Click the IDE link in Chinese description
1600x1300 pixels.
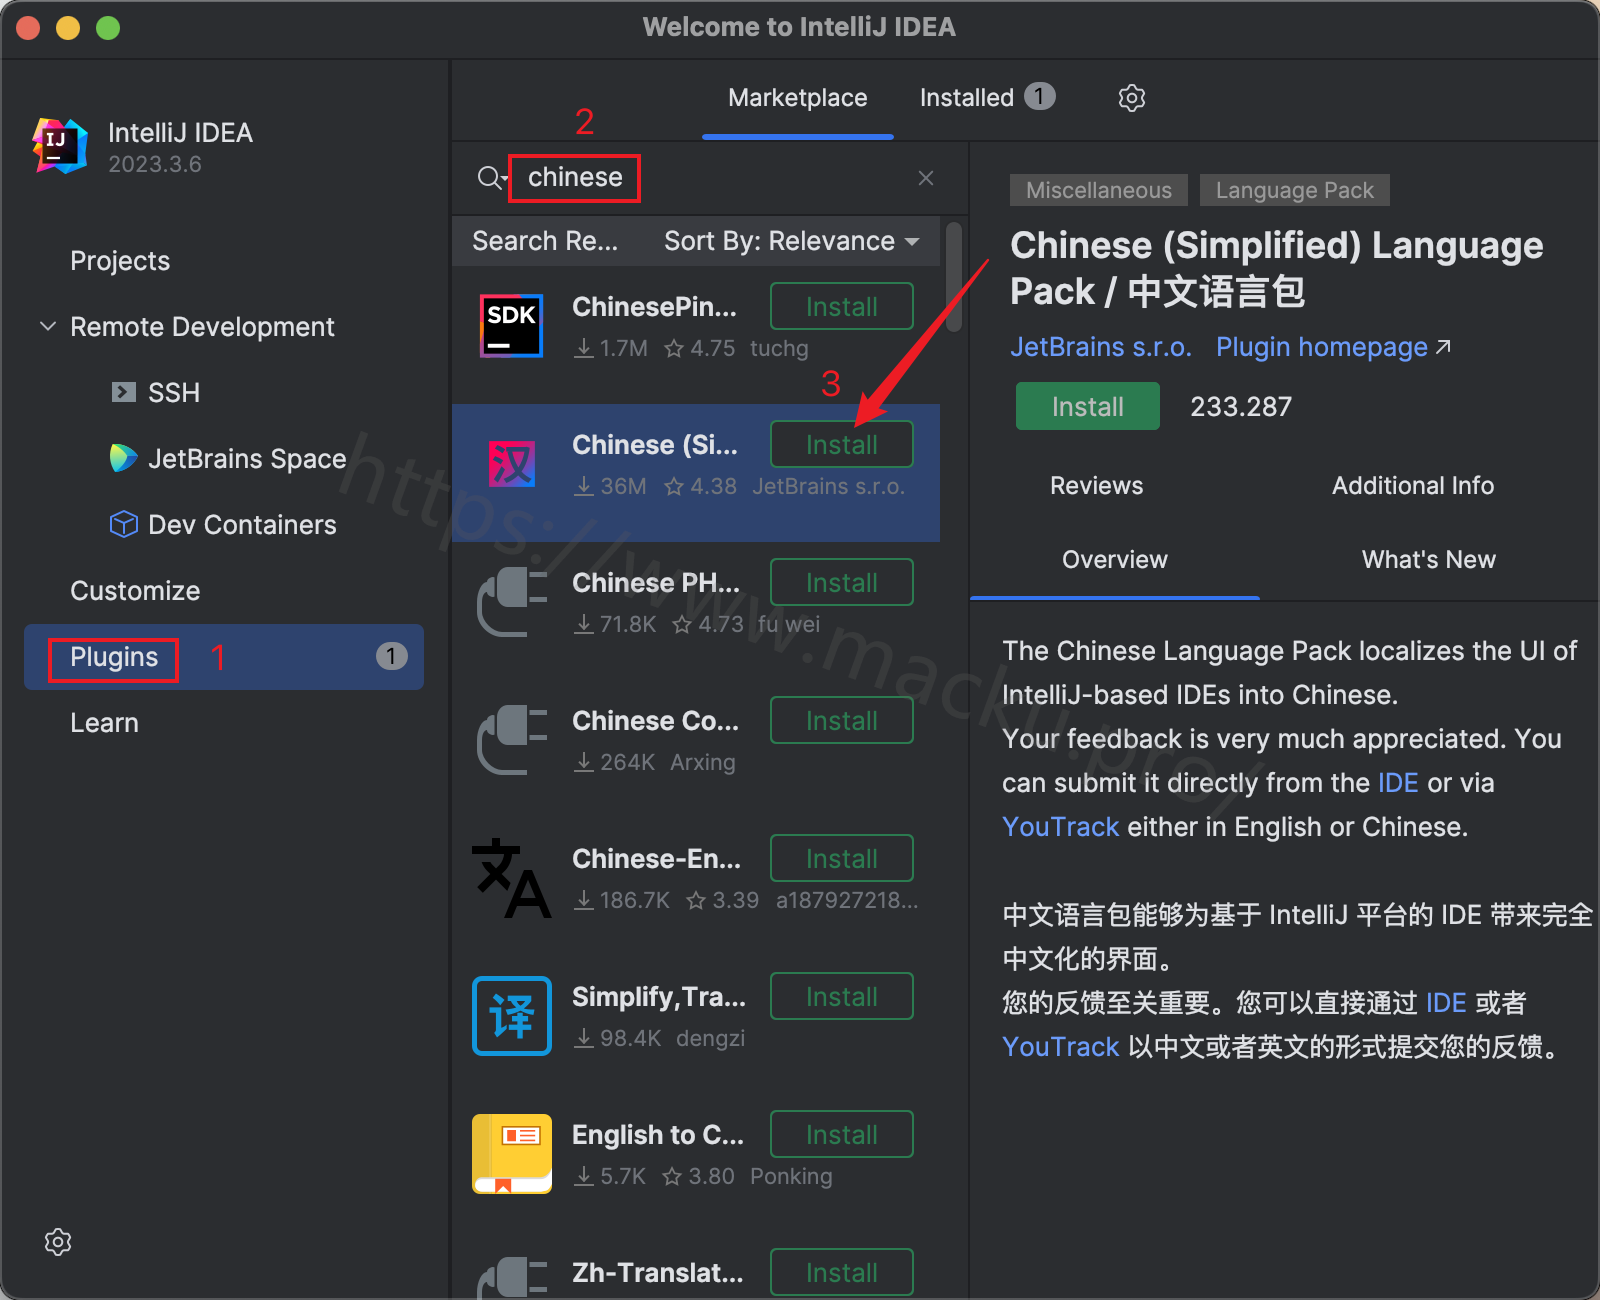(x=1445, y=1003)
